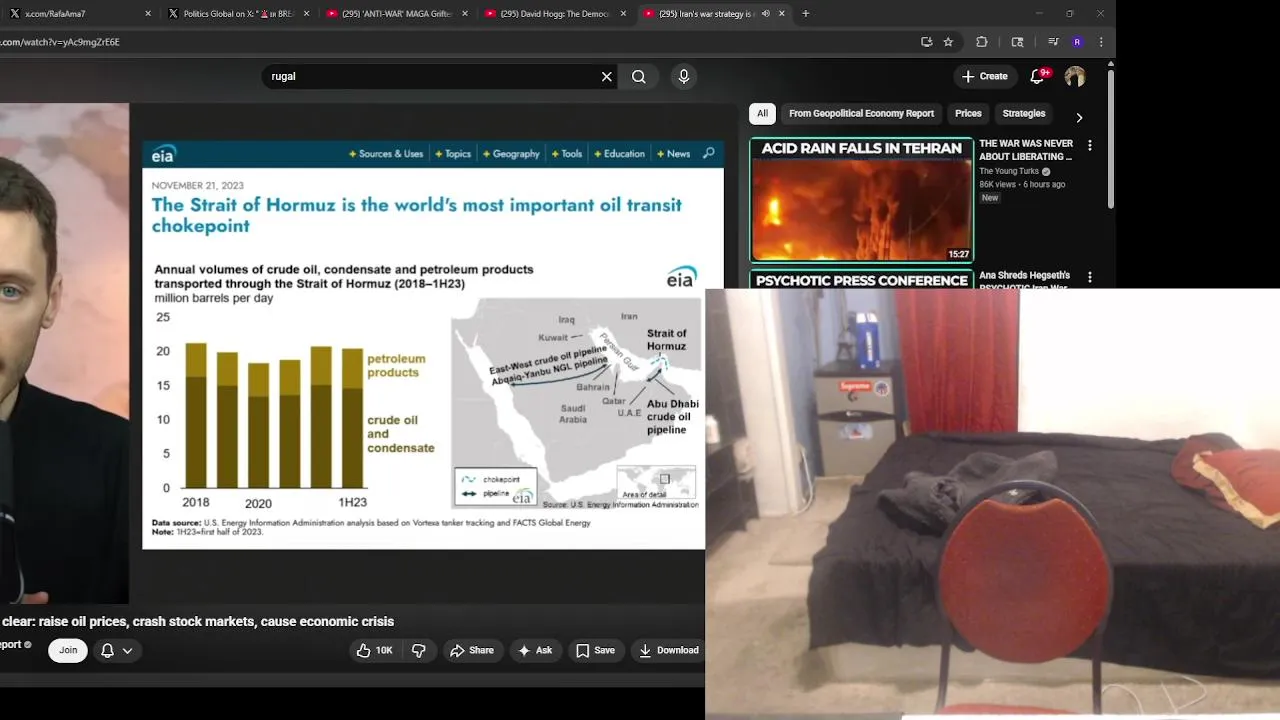Clear the YouTube search text
1280x720 pixels.
pyautogui.click(x=606, y=77)
